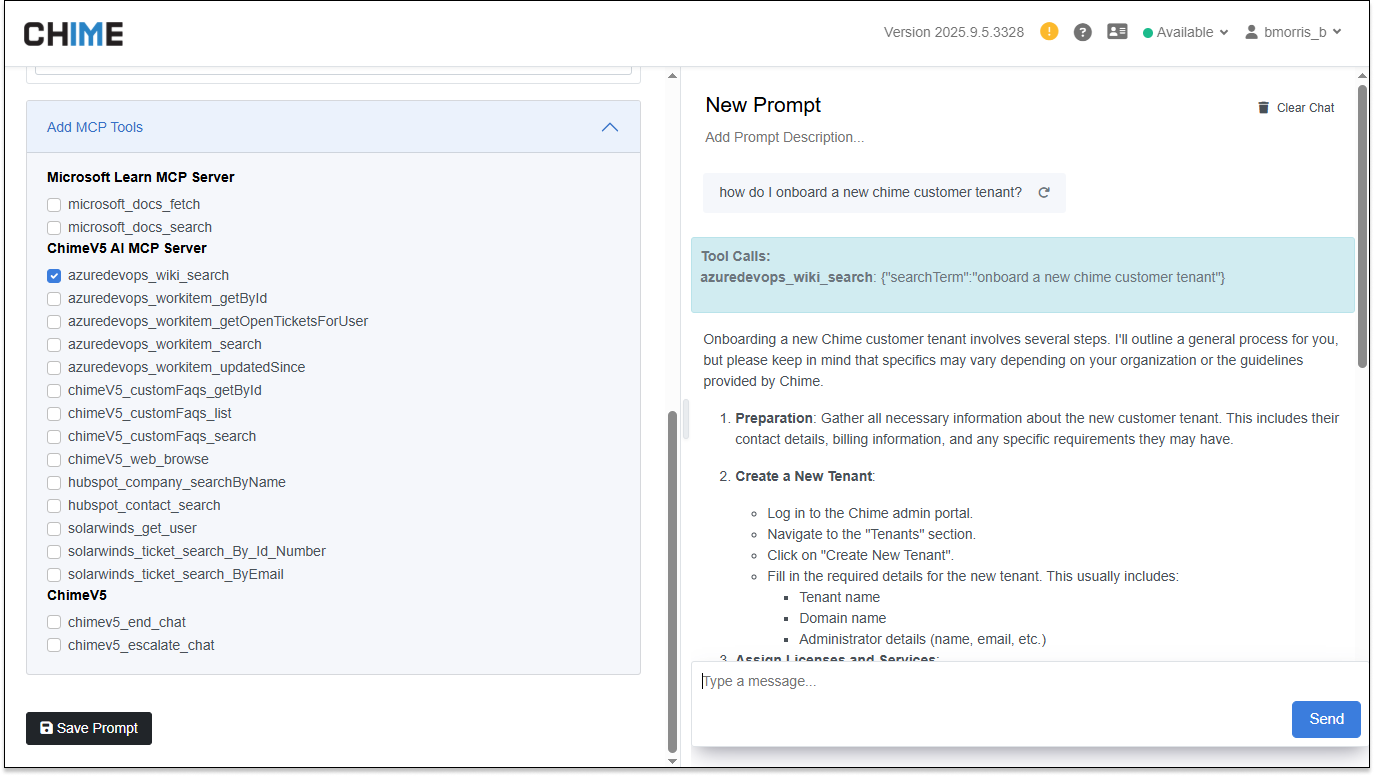Uncheck the azuredevops_wiki_search tool
Viewport: 1374px width, 776px height.
click(x=54, y=275)
